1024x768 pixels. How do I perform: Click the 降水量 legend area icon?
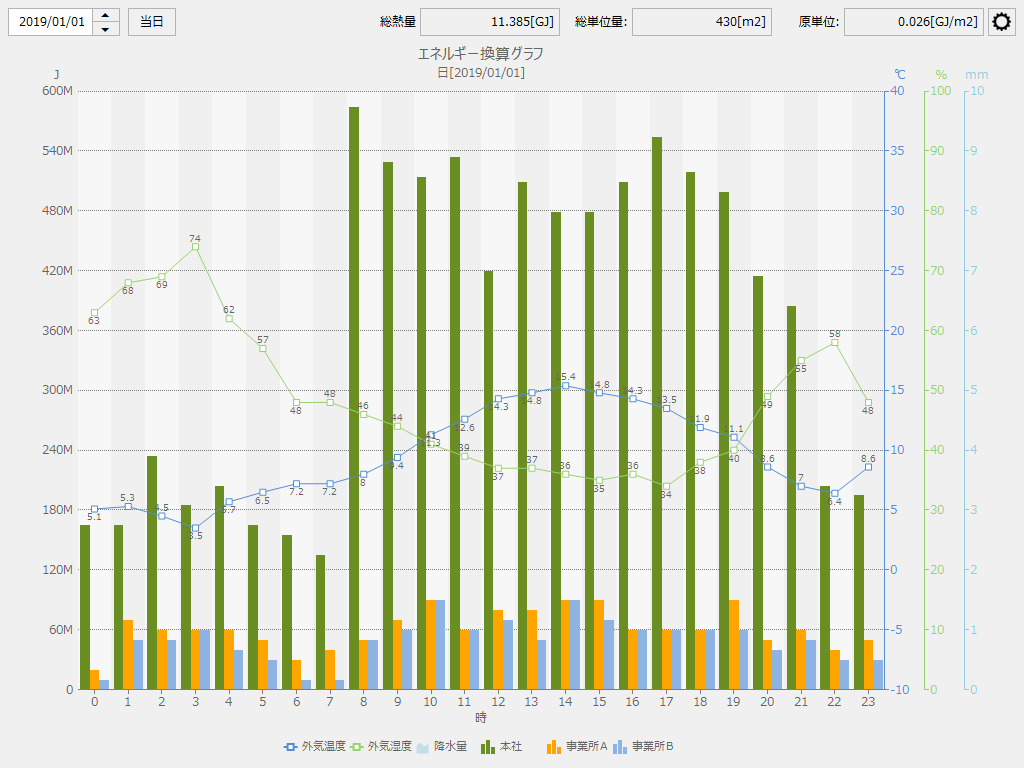coord(421,746)
